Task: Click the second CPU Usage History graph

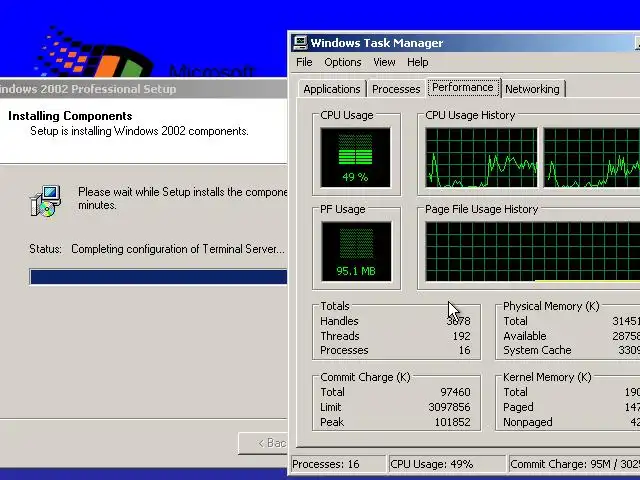Action: [592, 158]
